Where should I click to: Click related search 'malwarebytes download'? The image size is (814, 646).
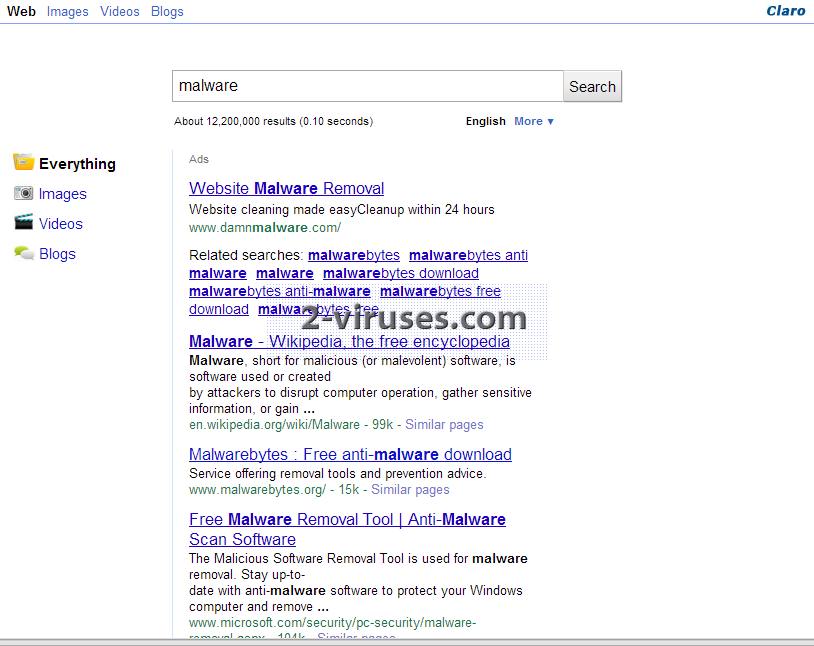[401, 273]
